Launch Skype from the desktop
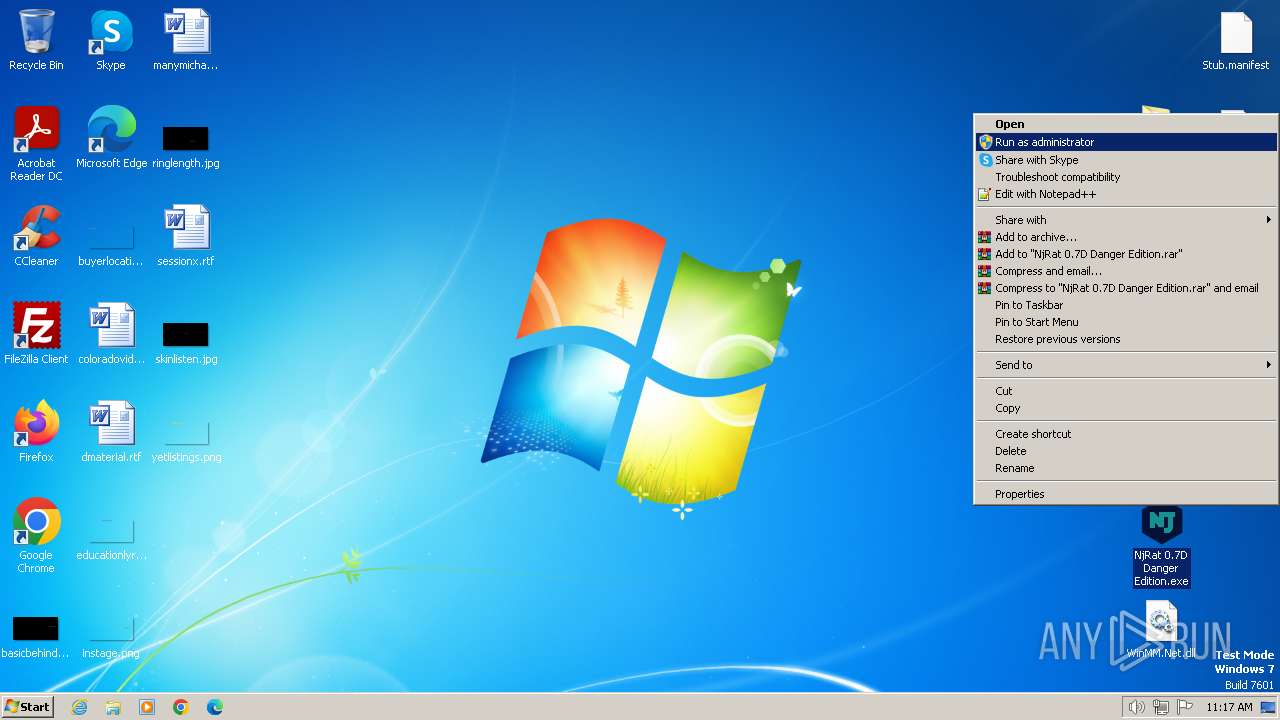This screenshot has width=1280, height=720. tap(111, 40)
